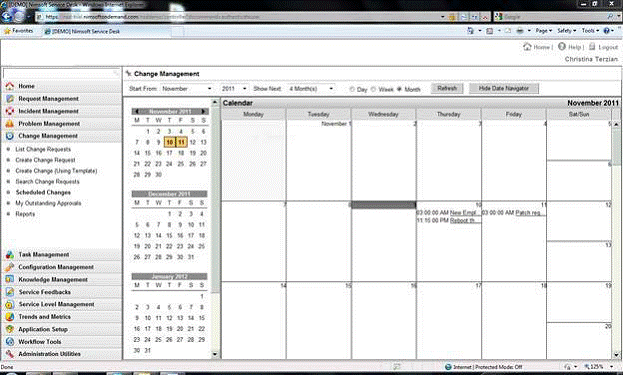Open the Service Level Management icon
Screen dimensions: 623x375
(10, 304)
